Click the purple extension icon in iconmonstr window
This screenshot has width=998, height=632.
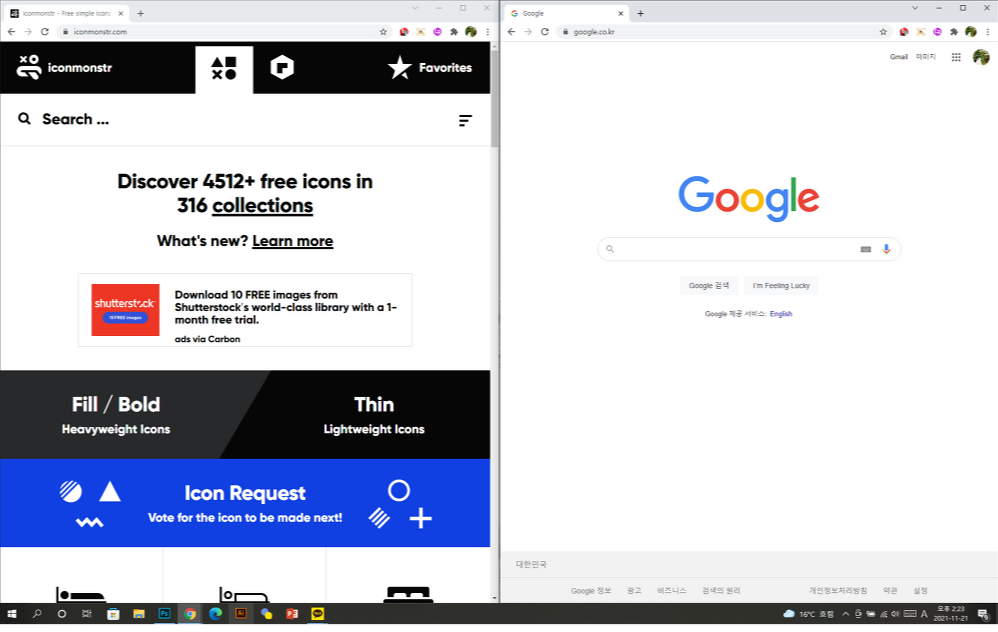(437, 31)
